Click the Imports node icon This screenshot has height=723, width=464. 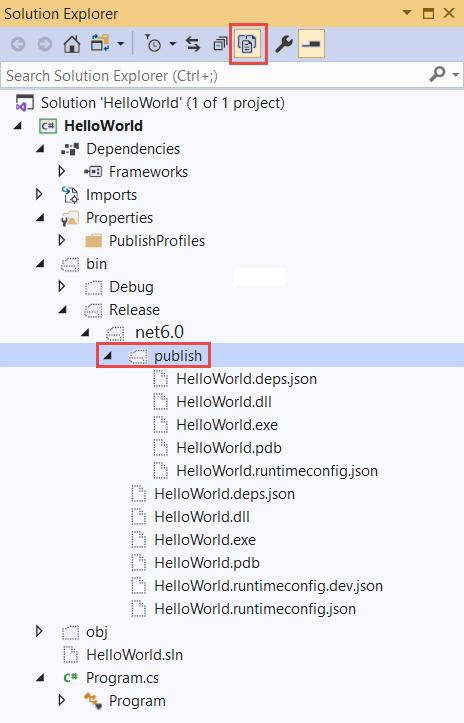coord(70,195)
